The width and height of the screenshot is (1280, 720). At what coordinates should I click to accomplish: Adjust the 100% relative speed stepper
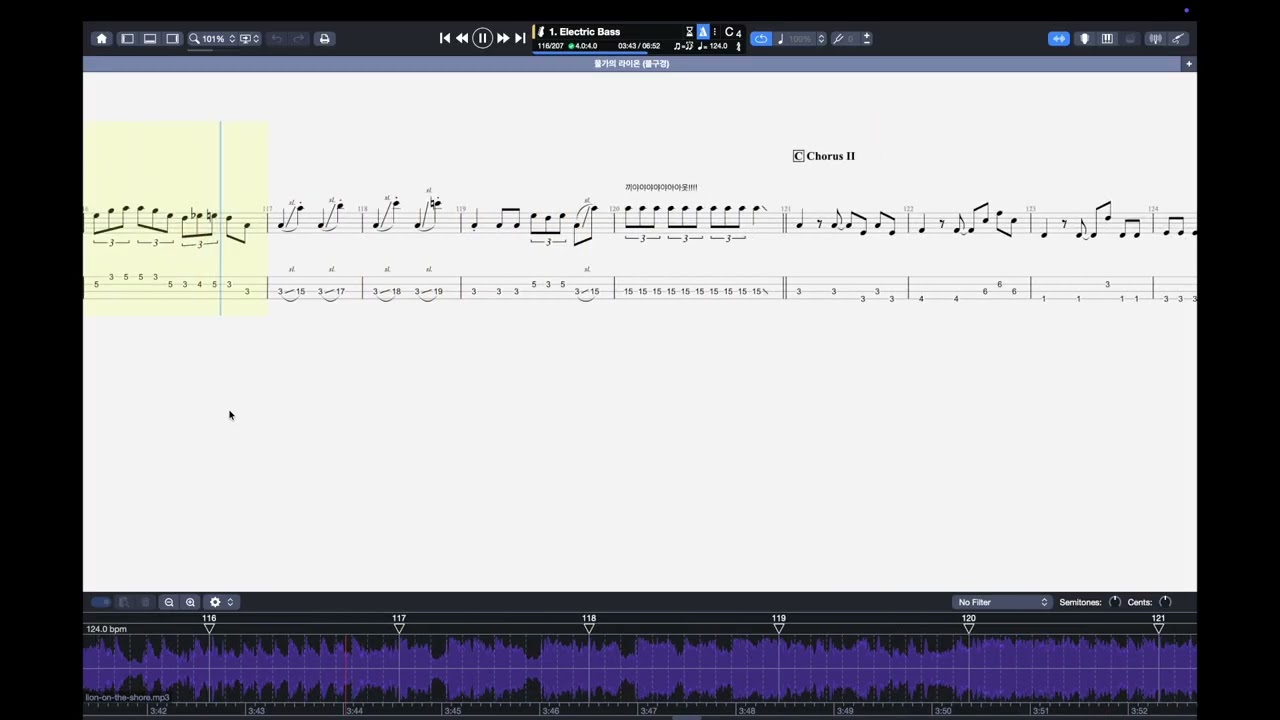[821, 39]
